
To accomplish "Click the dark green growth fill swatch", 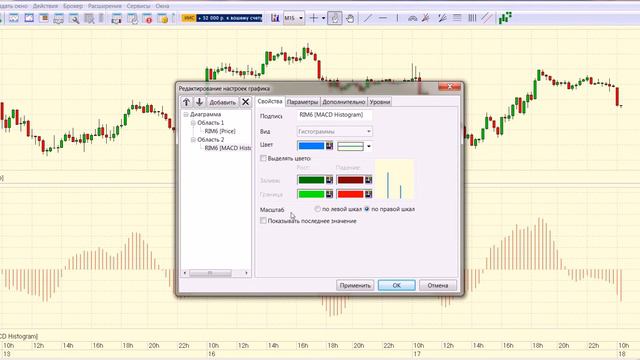I will pos(311,180).
